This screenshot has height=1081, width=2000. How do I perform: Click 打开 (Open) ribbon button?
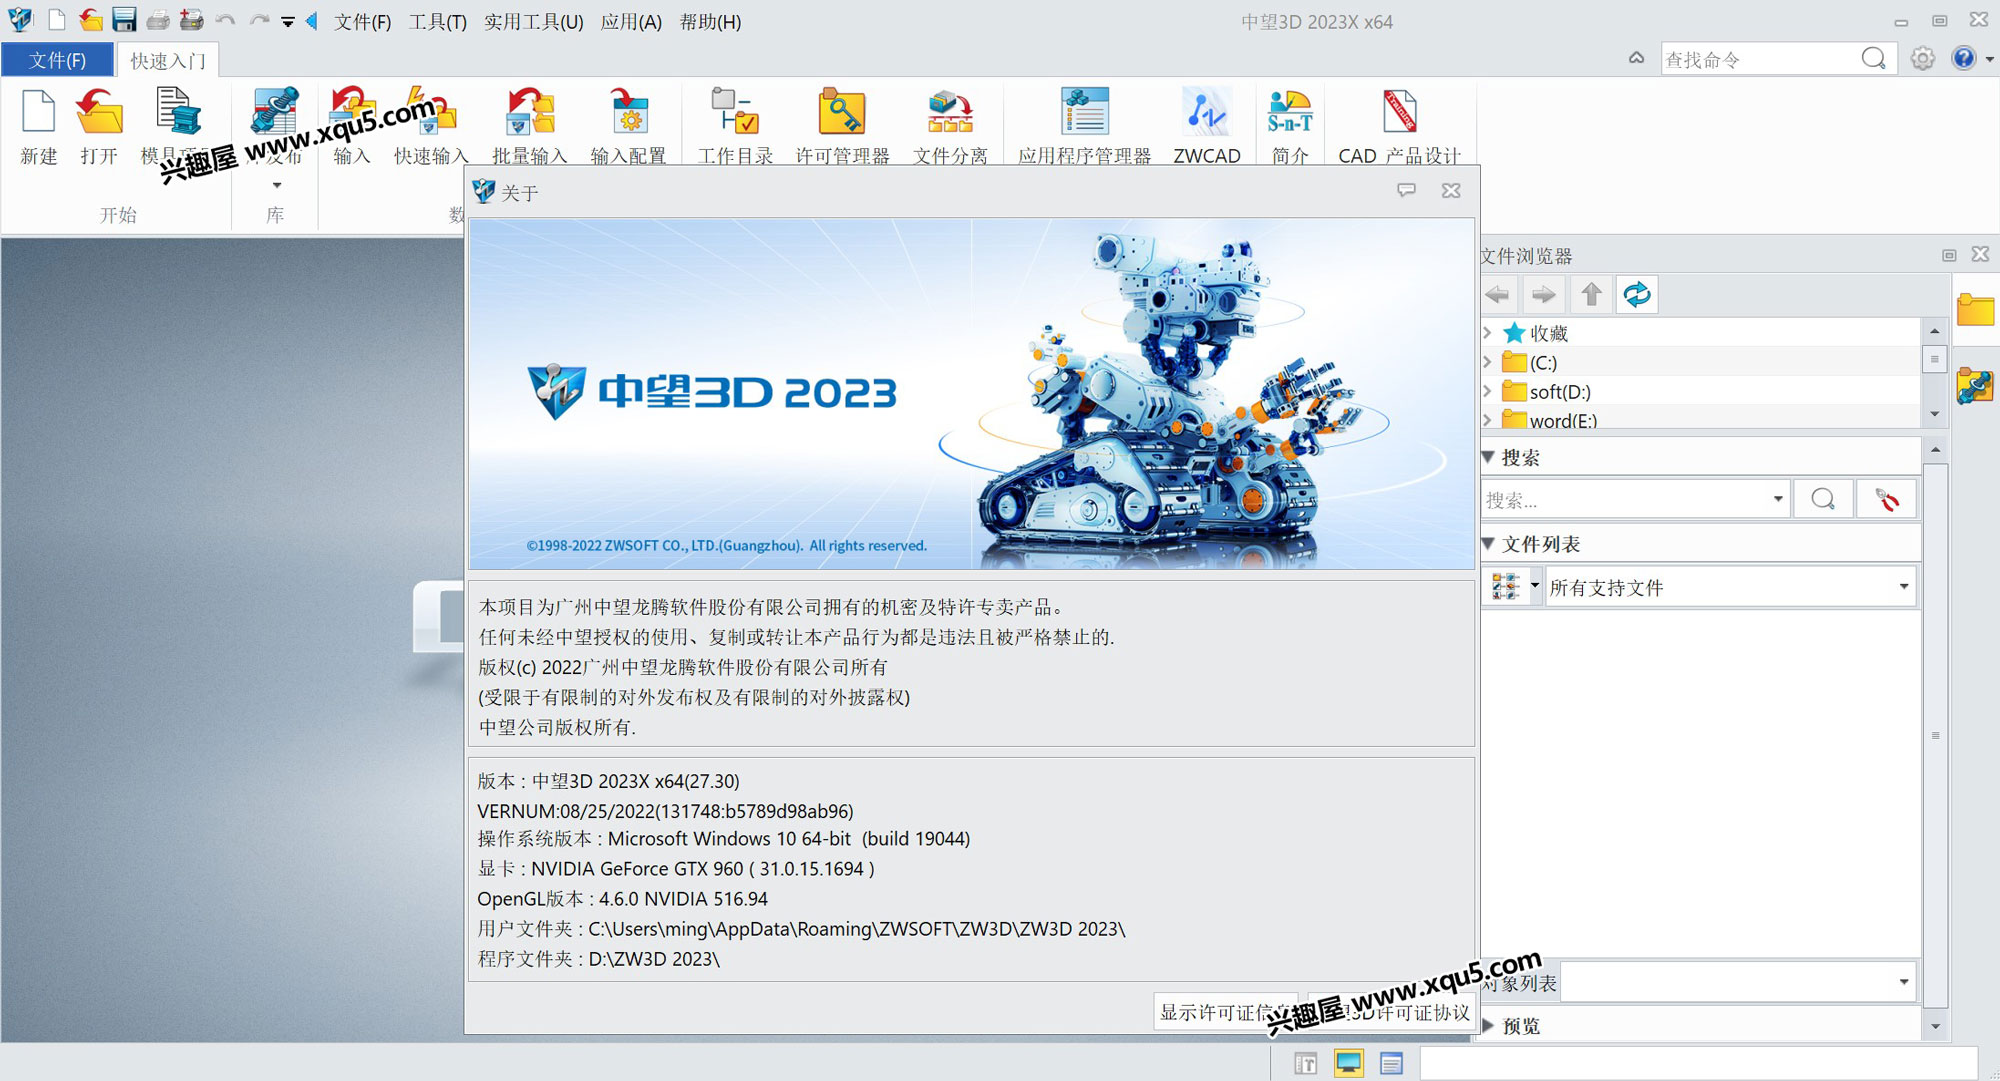click(99, 126)
